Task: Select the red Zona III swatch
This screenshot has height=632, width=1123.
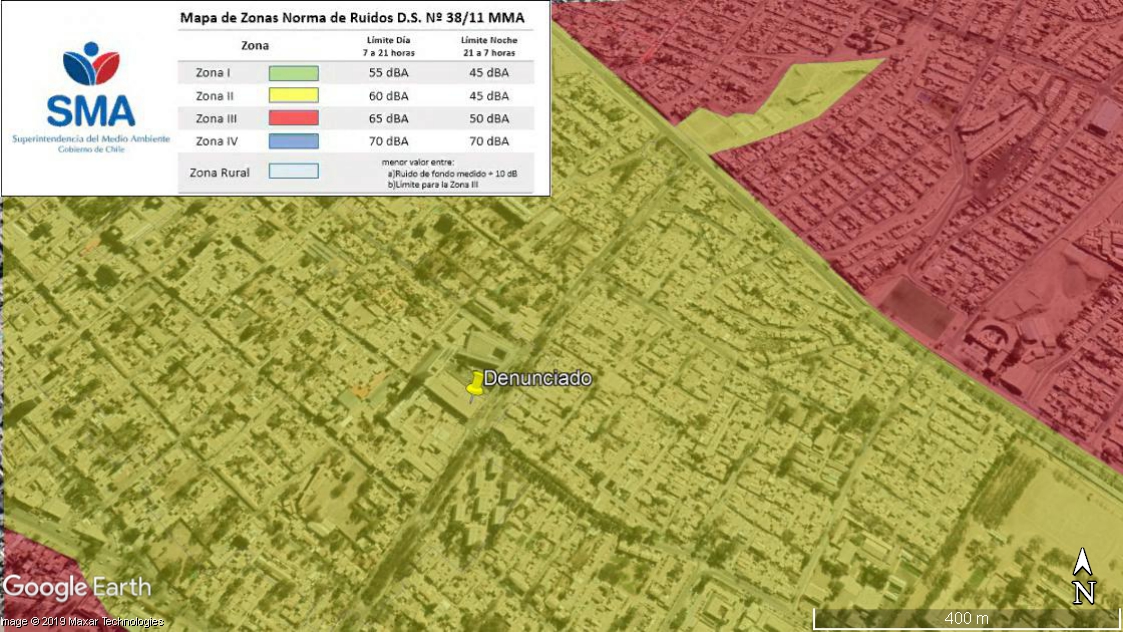Action: click(293, 119)
